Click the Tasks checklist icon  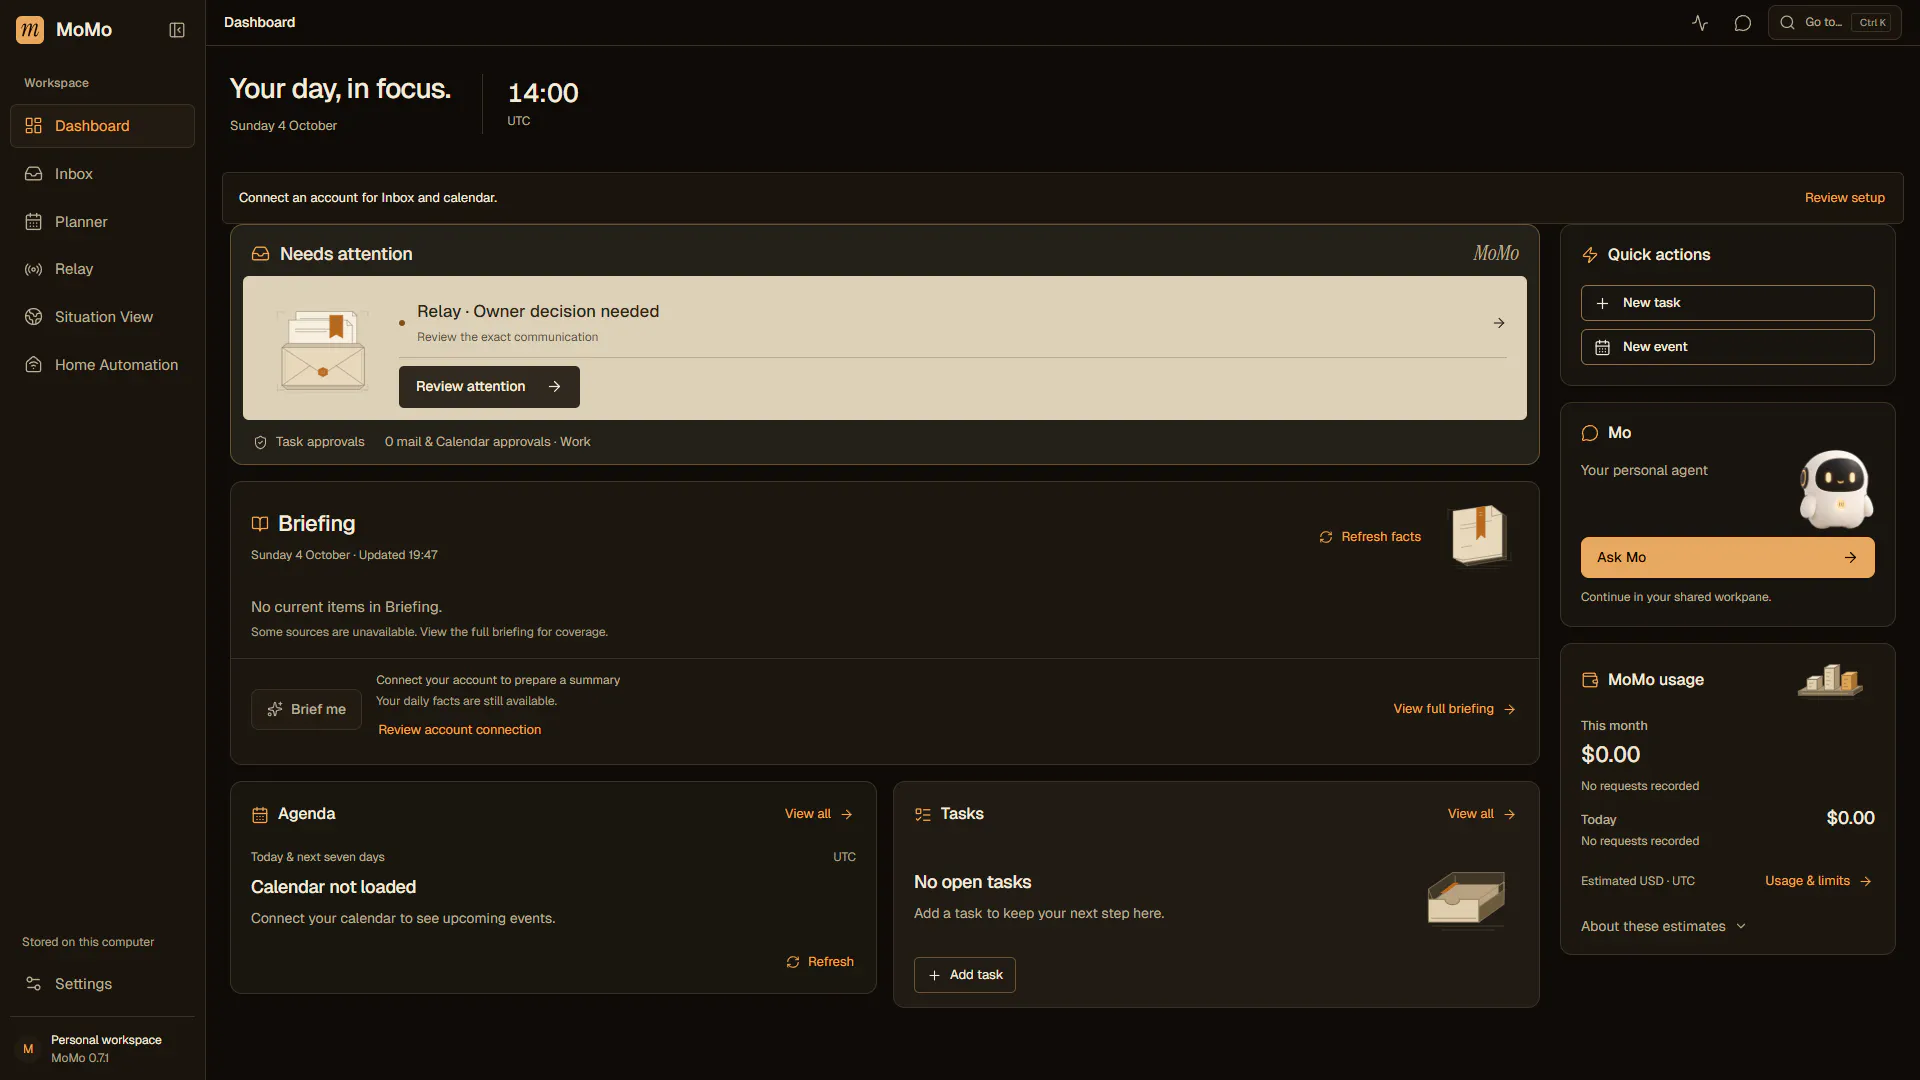(923, 815)
